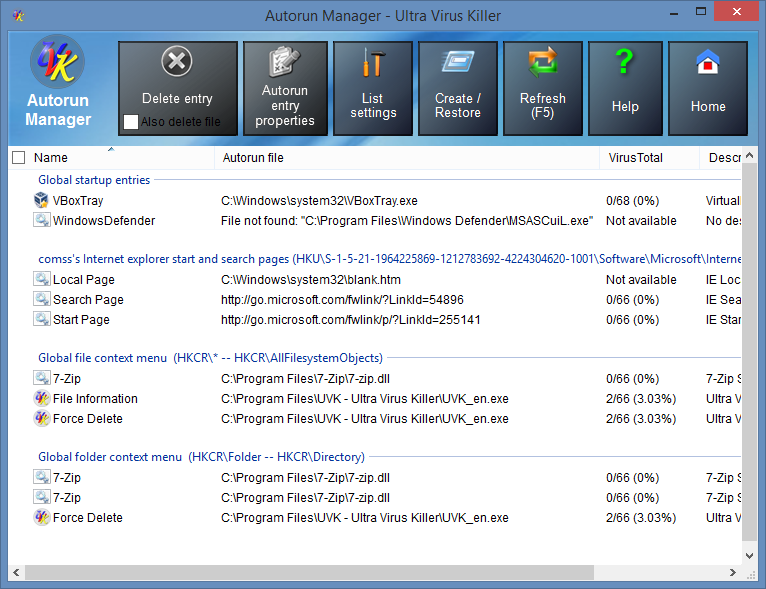Viewport: 766px width, 589px height.
Task: Toggle the Also delete file checkbox
Action: pyautogui.click(x=131, y=122)
